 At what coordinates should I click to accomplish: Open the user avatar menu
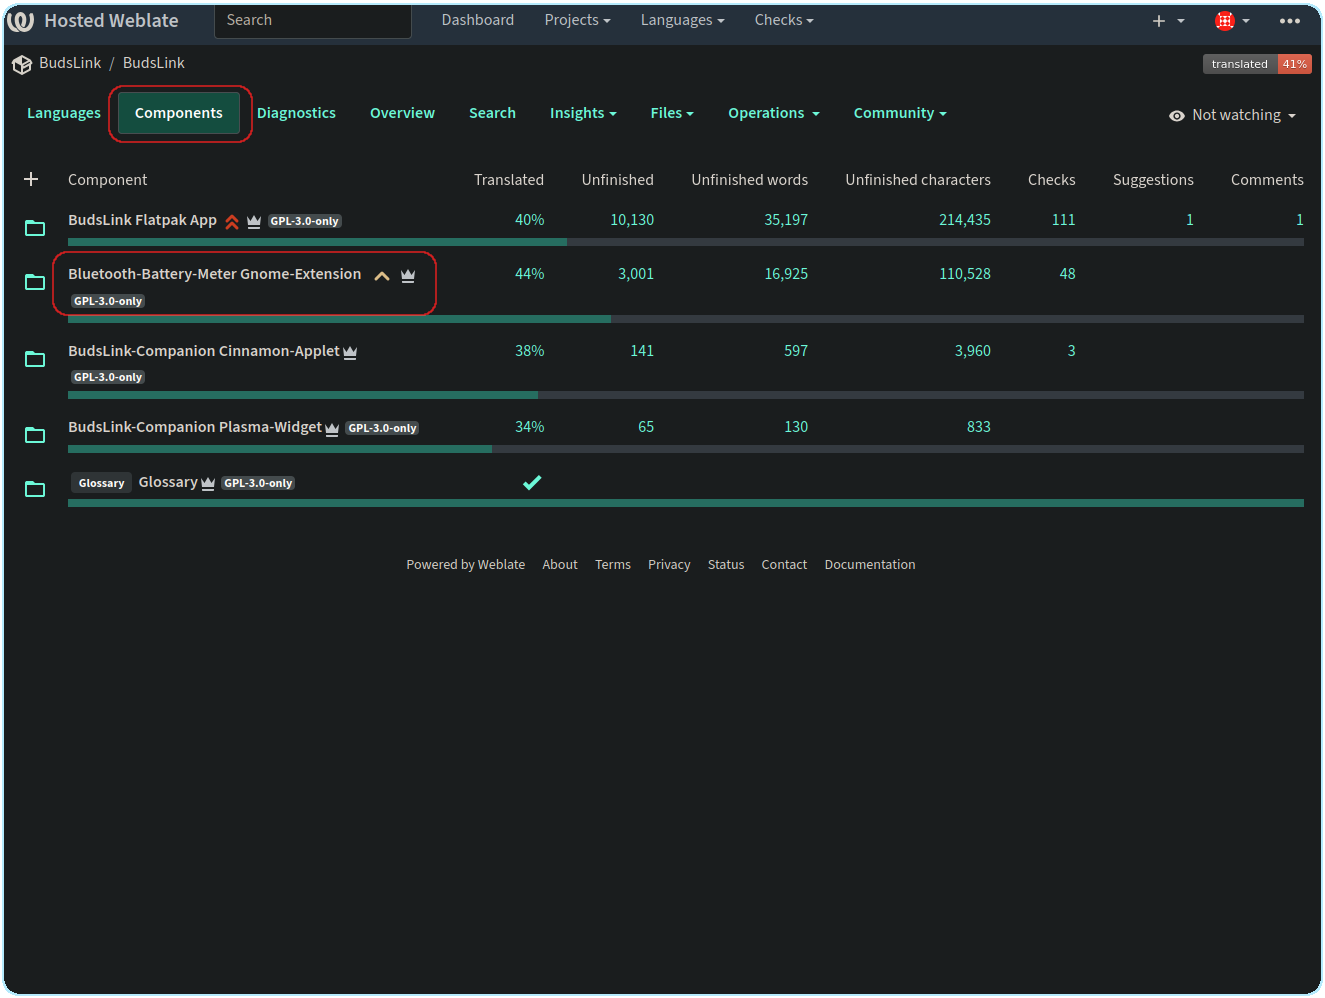pyautogui.click(x=1232, y=21)
